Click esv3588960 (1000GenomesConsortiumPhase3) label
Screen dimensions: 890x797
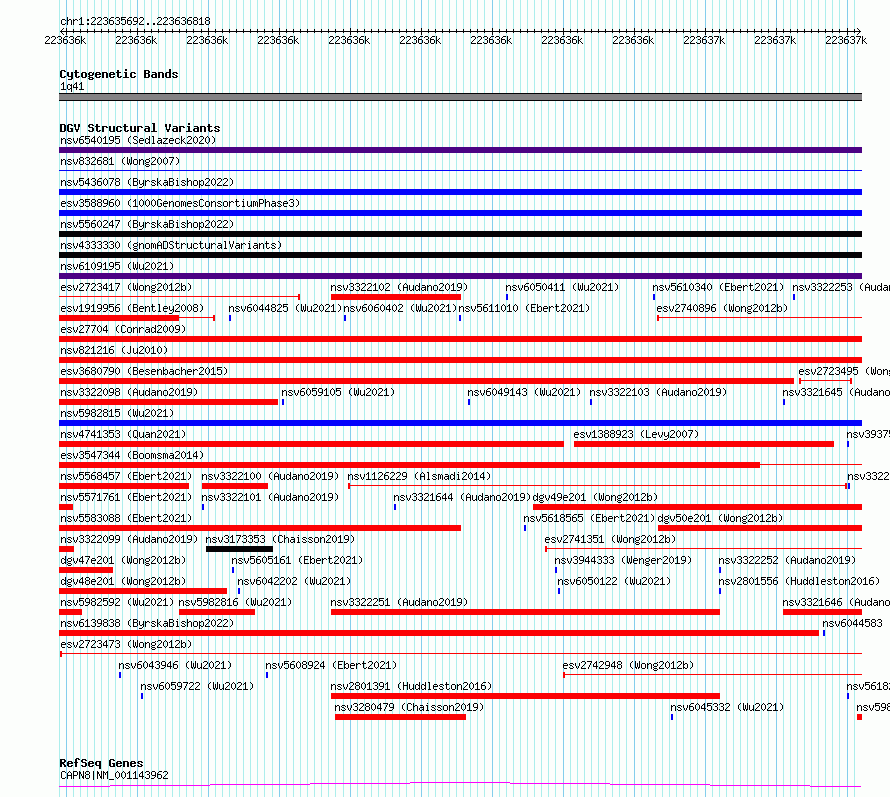(x=180, y=203)
